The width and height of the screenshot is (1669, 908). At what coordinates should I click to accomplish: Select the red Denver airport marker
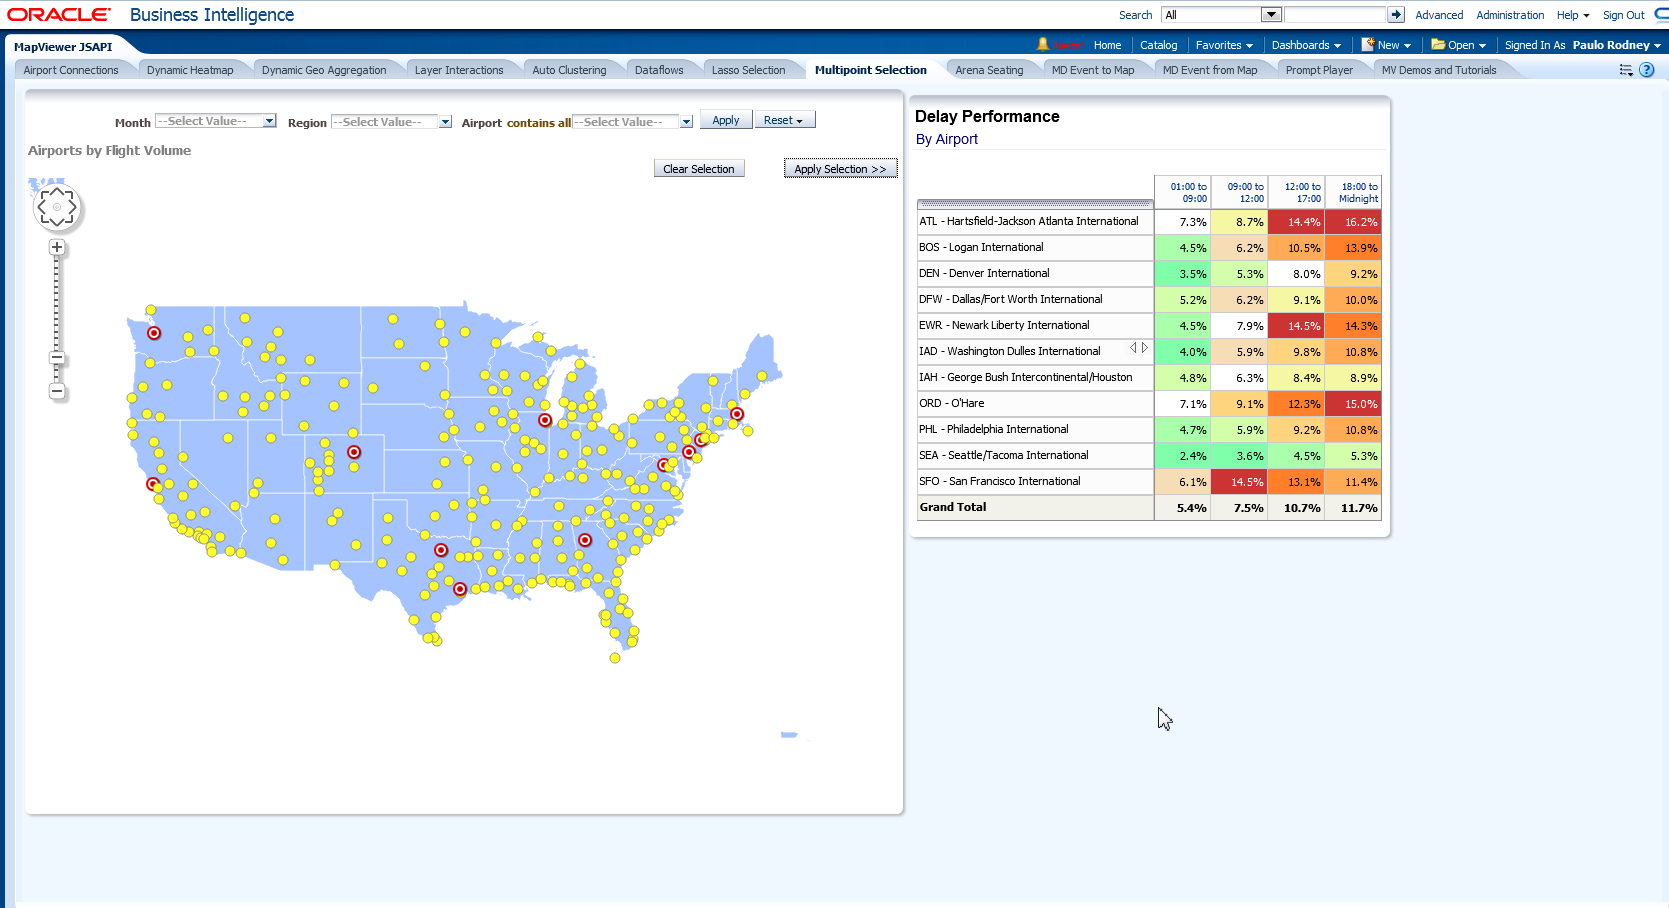click(x=354, y=452)
